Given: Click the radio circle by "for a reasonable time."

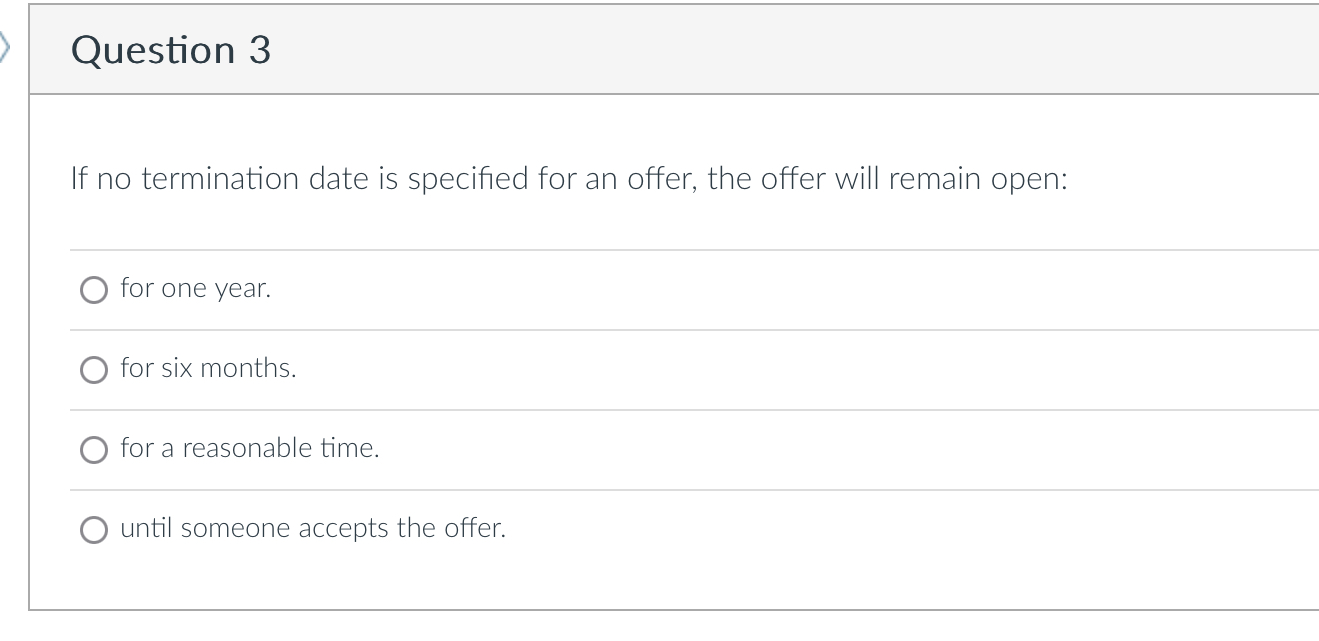Looking at the screenshot, I should pos(93,449).
